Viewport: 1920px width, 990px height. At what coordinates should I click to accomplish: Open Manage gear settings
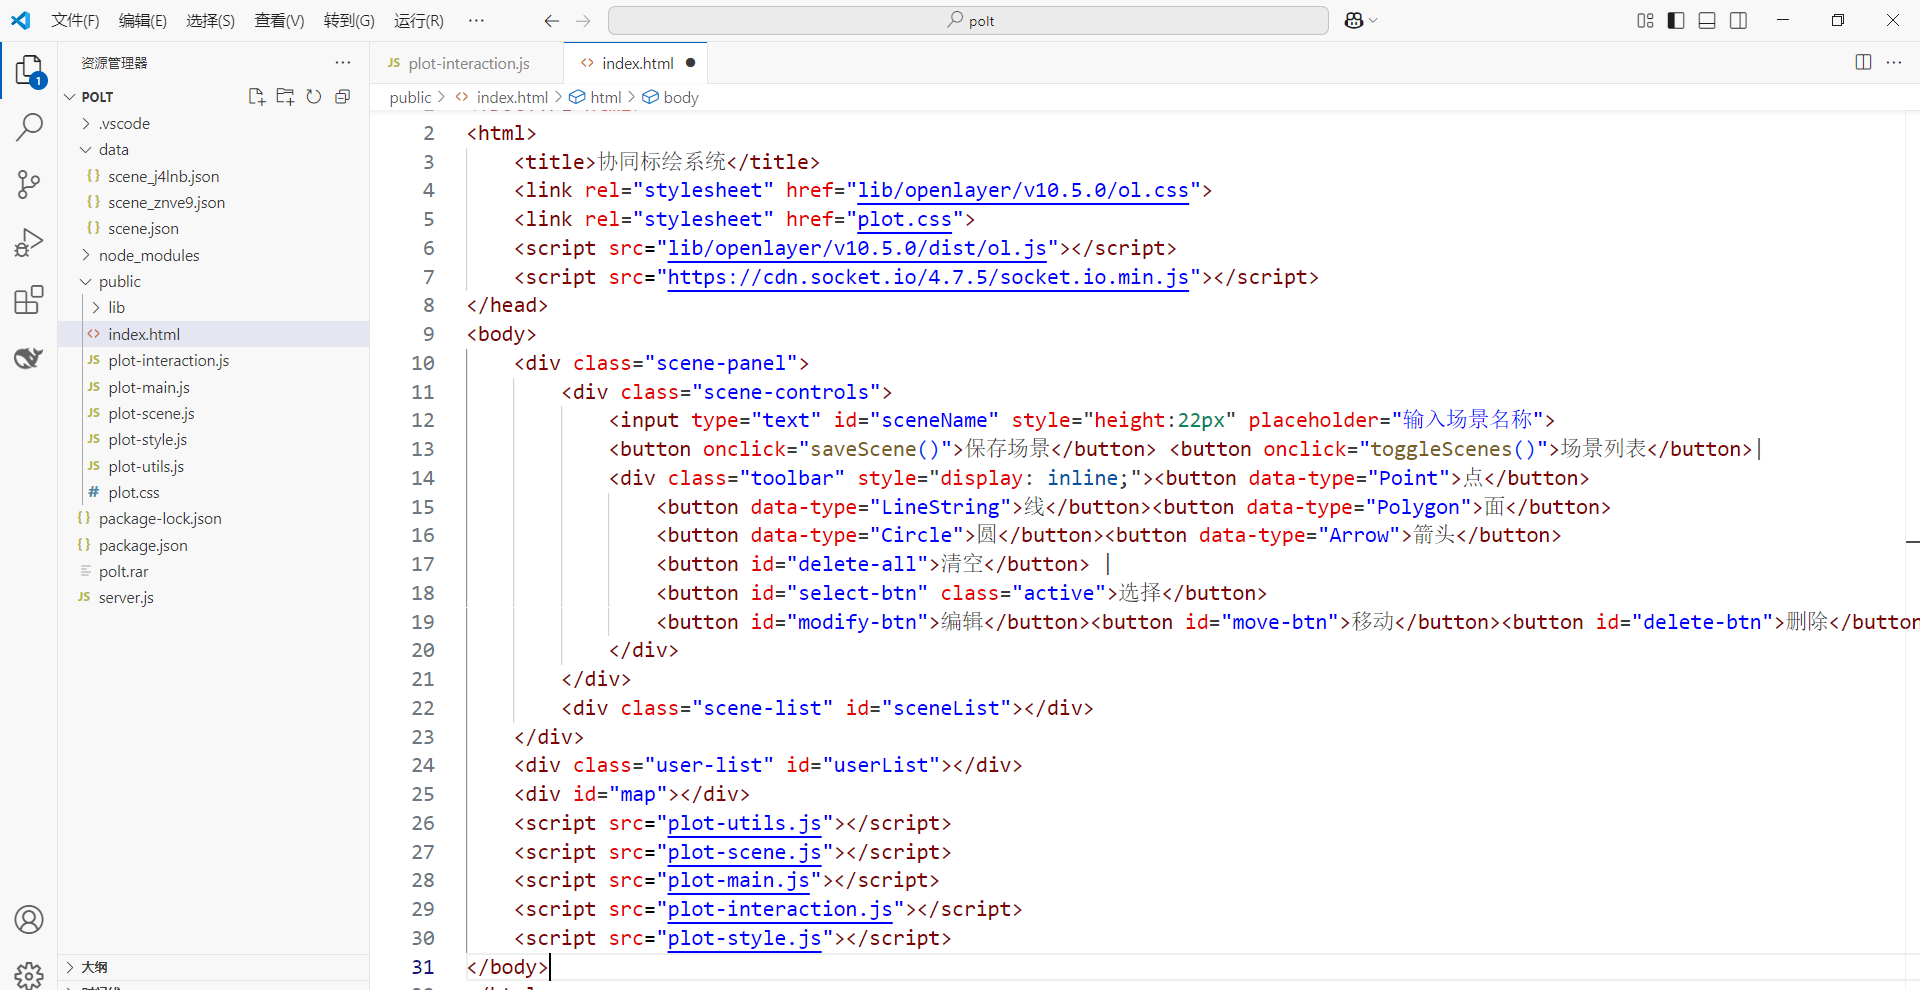pyautogui.click(x=29, y=975)
